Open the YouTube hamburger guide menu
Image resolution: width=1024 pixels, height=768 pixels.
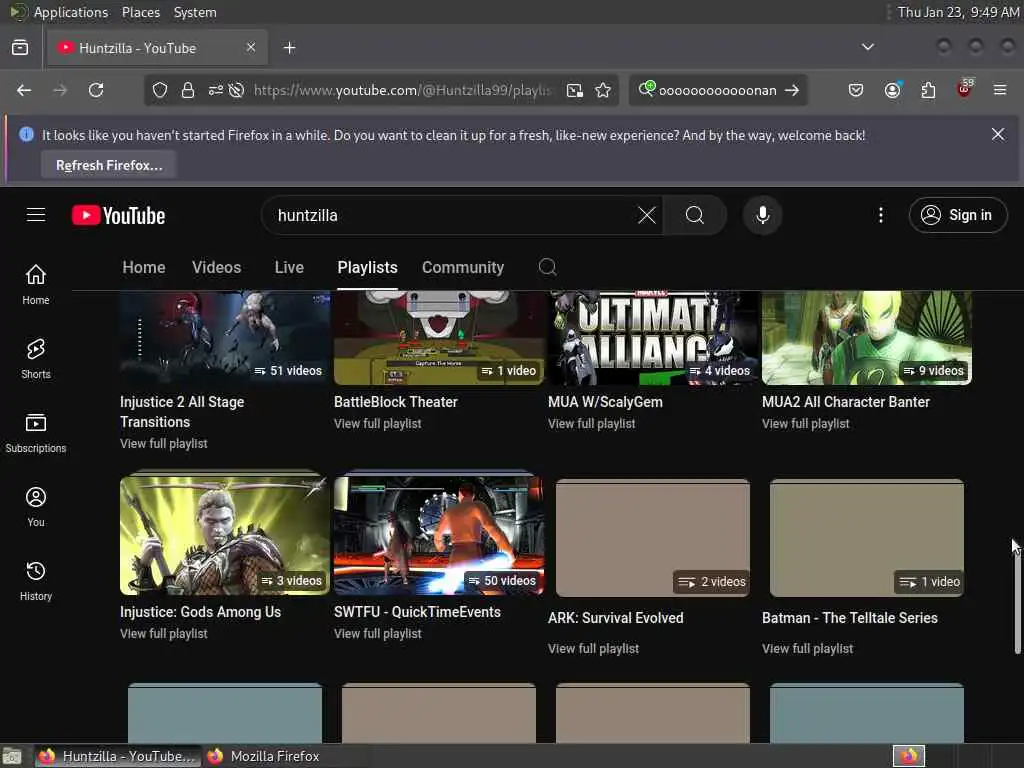(x=36, y=215)
